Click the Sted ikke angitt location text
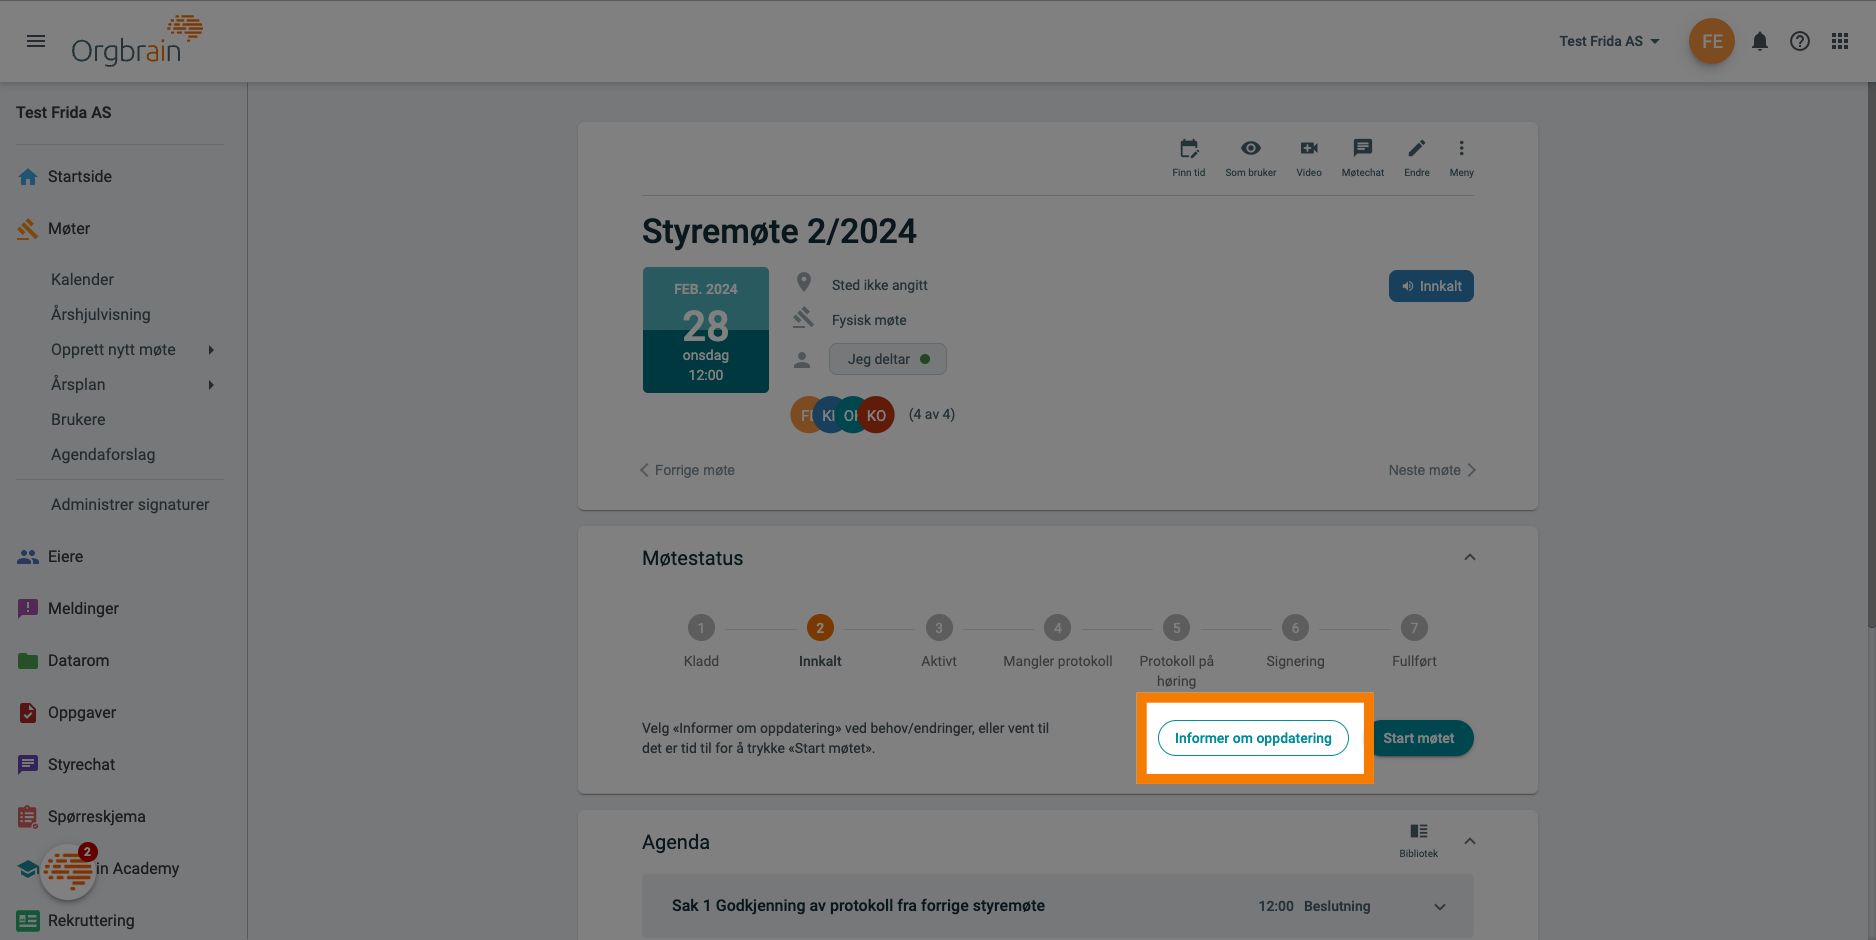 879,285
